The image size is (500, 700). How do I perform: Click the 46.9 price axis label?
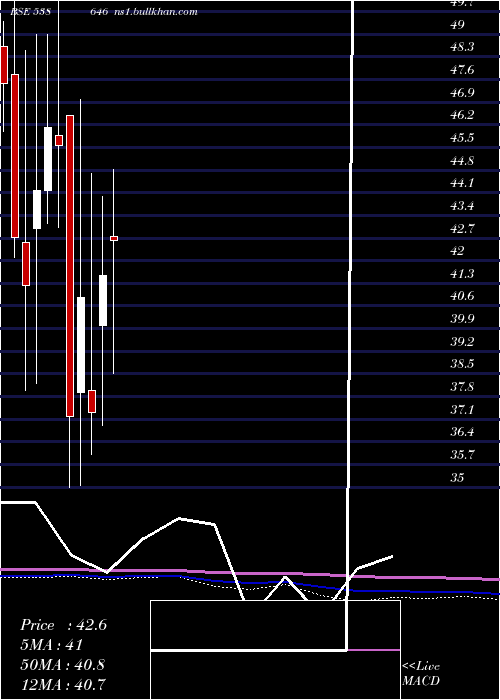(462, 92)
